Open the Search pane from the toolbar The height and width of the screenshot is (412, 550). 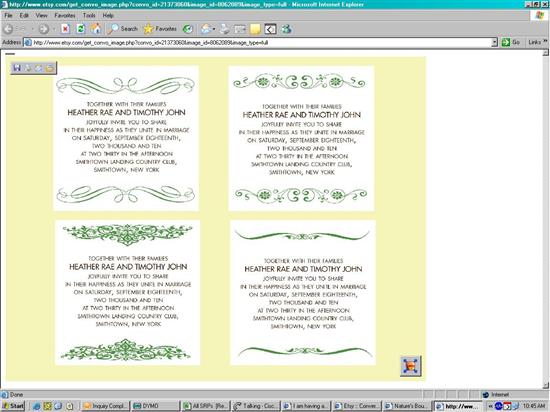(122, 29)
